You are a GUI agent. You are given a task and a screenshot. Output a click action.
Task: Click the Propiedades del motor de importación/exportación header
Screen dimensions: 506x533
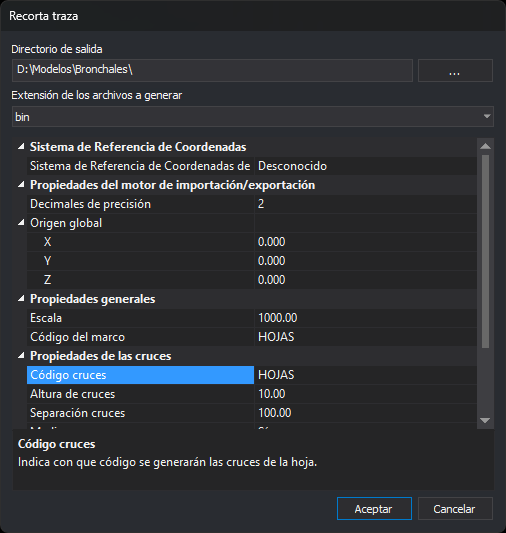pyautogui.click(x=173, y=185)
